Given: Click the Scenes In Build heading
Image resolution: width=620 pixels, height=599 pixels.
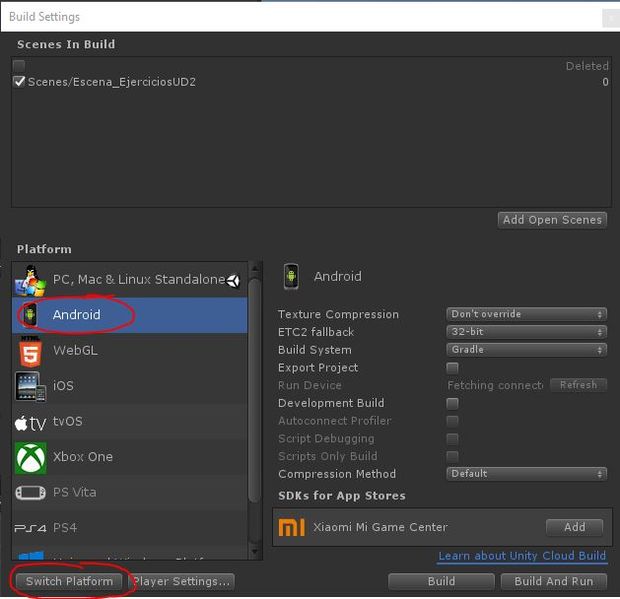Looking at the screenshot, I should coord(66,44).
